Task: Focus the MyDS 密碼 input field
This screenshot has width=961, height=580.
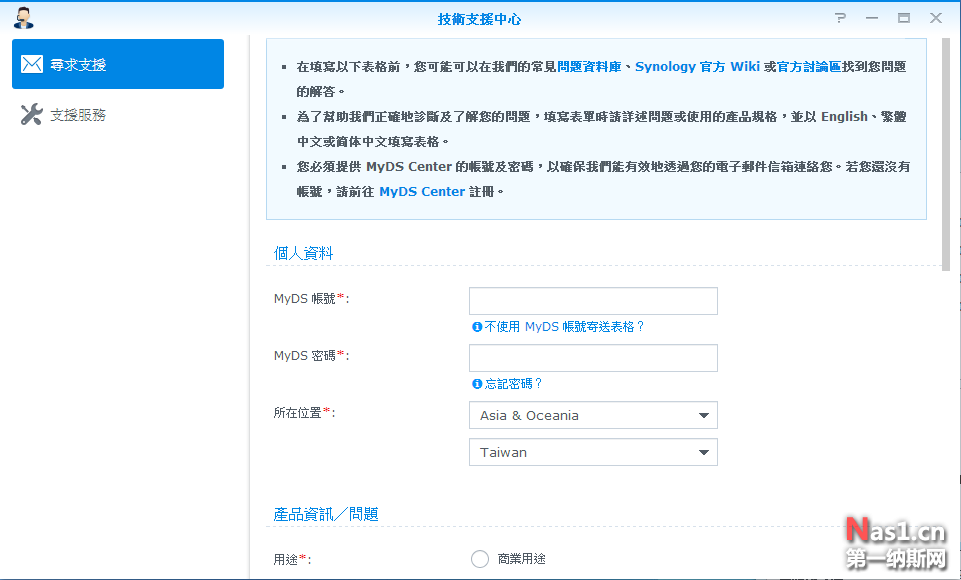Action: [593, 358]
